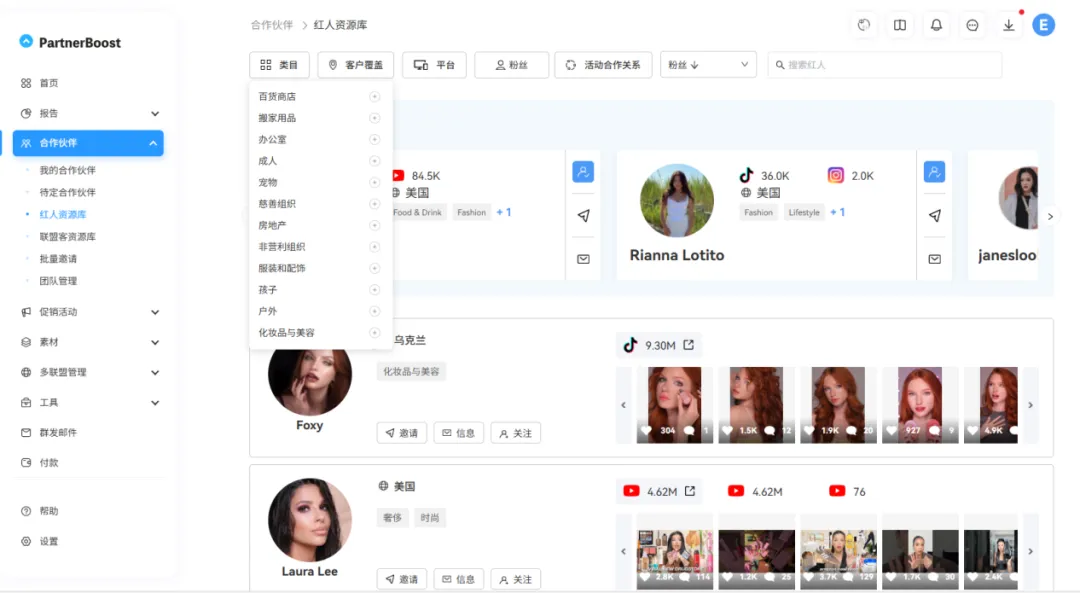
Task: Click the 搜索红人 search field
Action: click(x=885, y=65)
